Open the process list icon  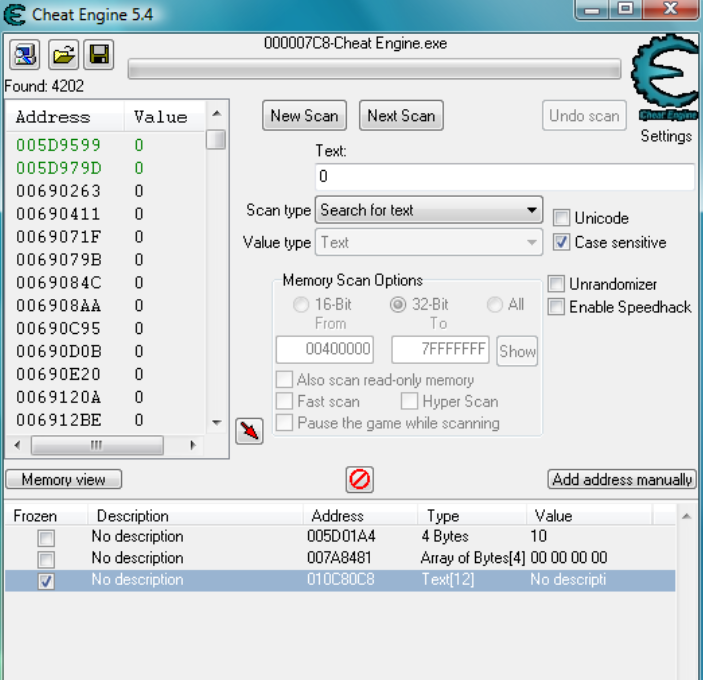[25, 55]
